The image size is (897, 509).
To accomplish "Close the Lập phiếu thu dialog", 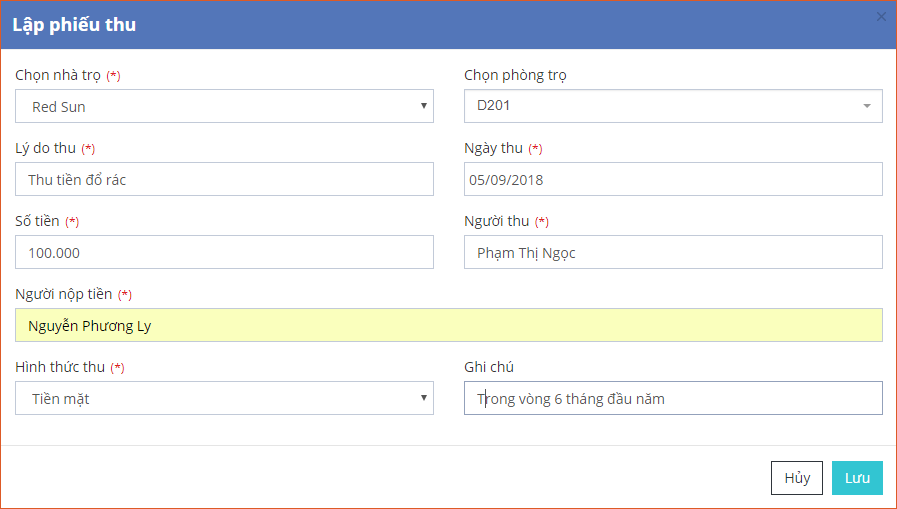I will coord(881,16).
